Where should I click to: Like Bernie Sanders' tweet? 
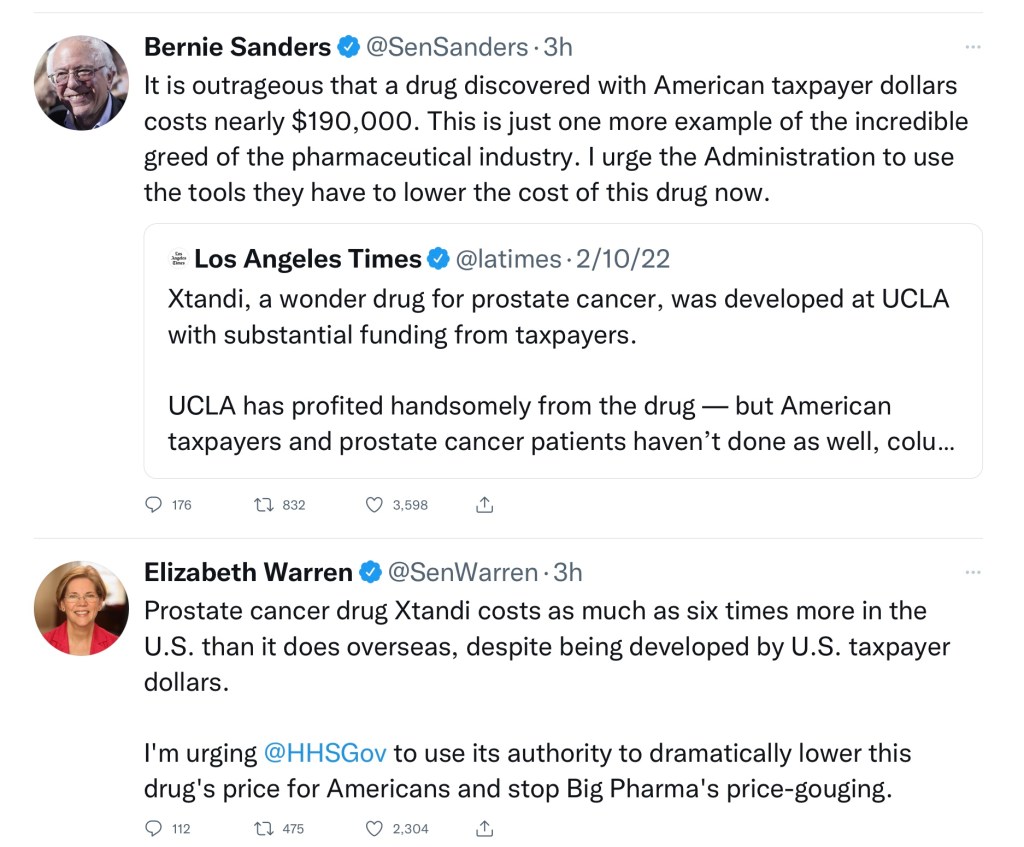point(374,505)
